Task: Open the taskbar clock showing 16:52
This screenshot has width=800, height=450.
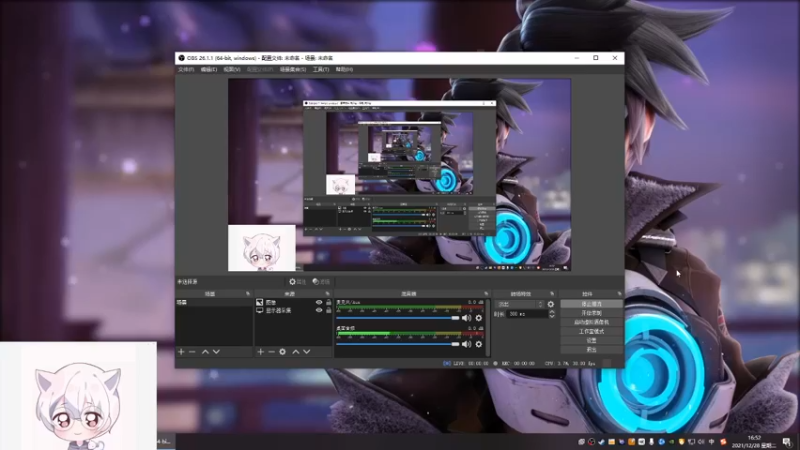Action: point(754,442)
